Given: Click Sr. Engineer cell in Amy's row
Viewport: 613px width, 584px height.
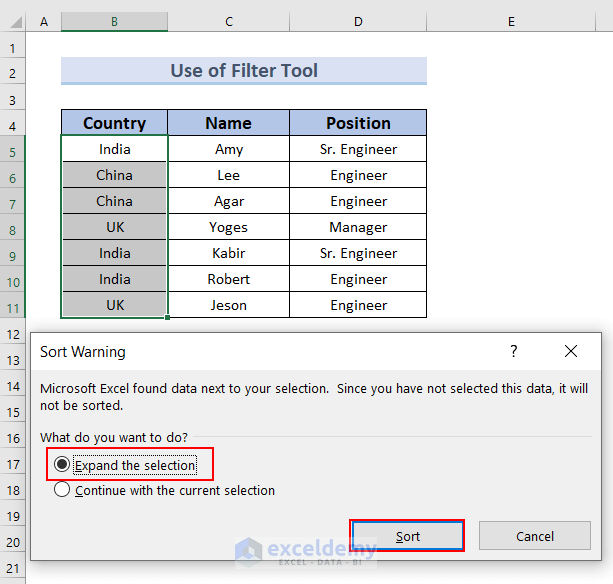Looking at the screenshot, I should (358, 149).
